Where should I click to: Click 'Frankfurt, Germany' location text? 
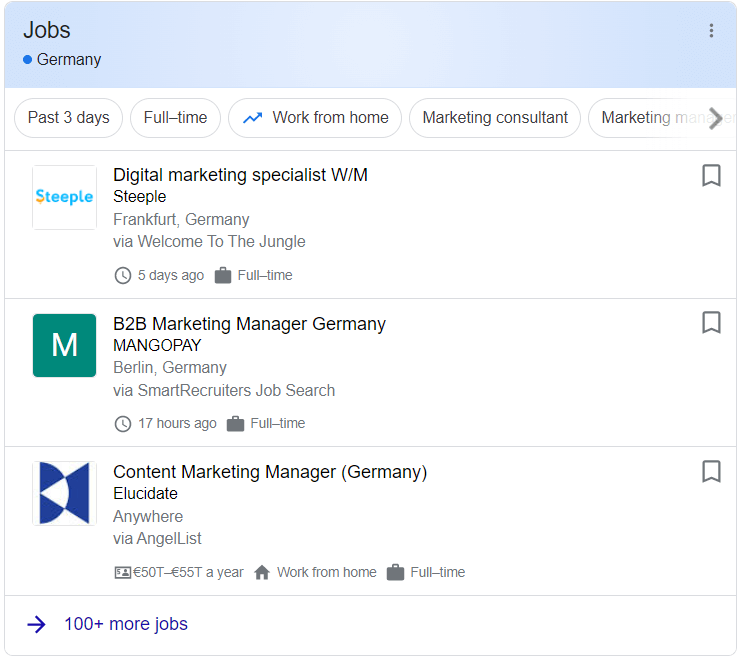(181, 219)
